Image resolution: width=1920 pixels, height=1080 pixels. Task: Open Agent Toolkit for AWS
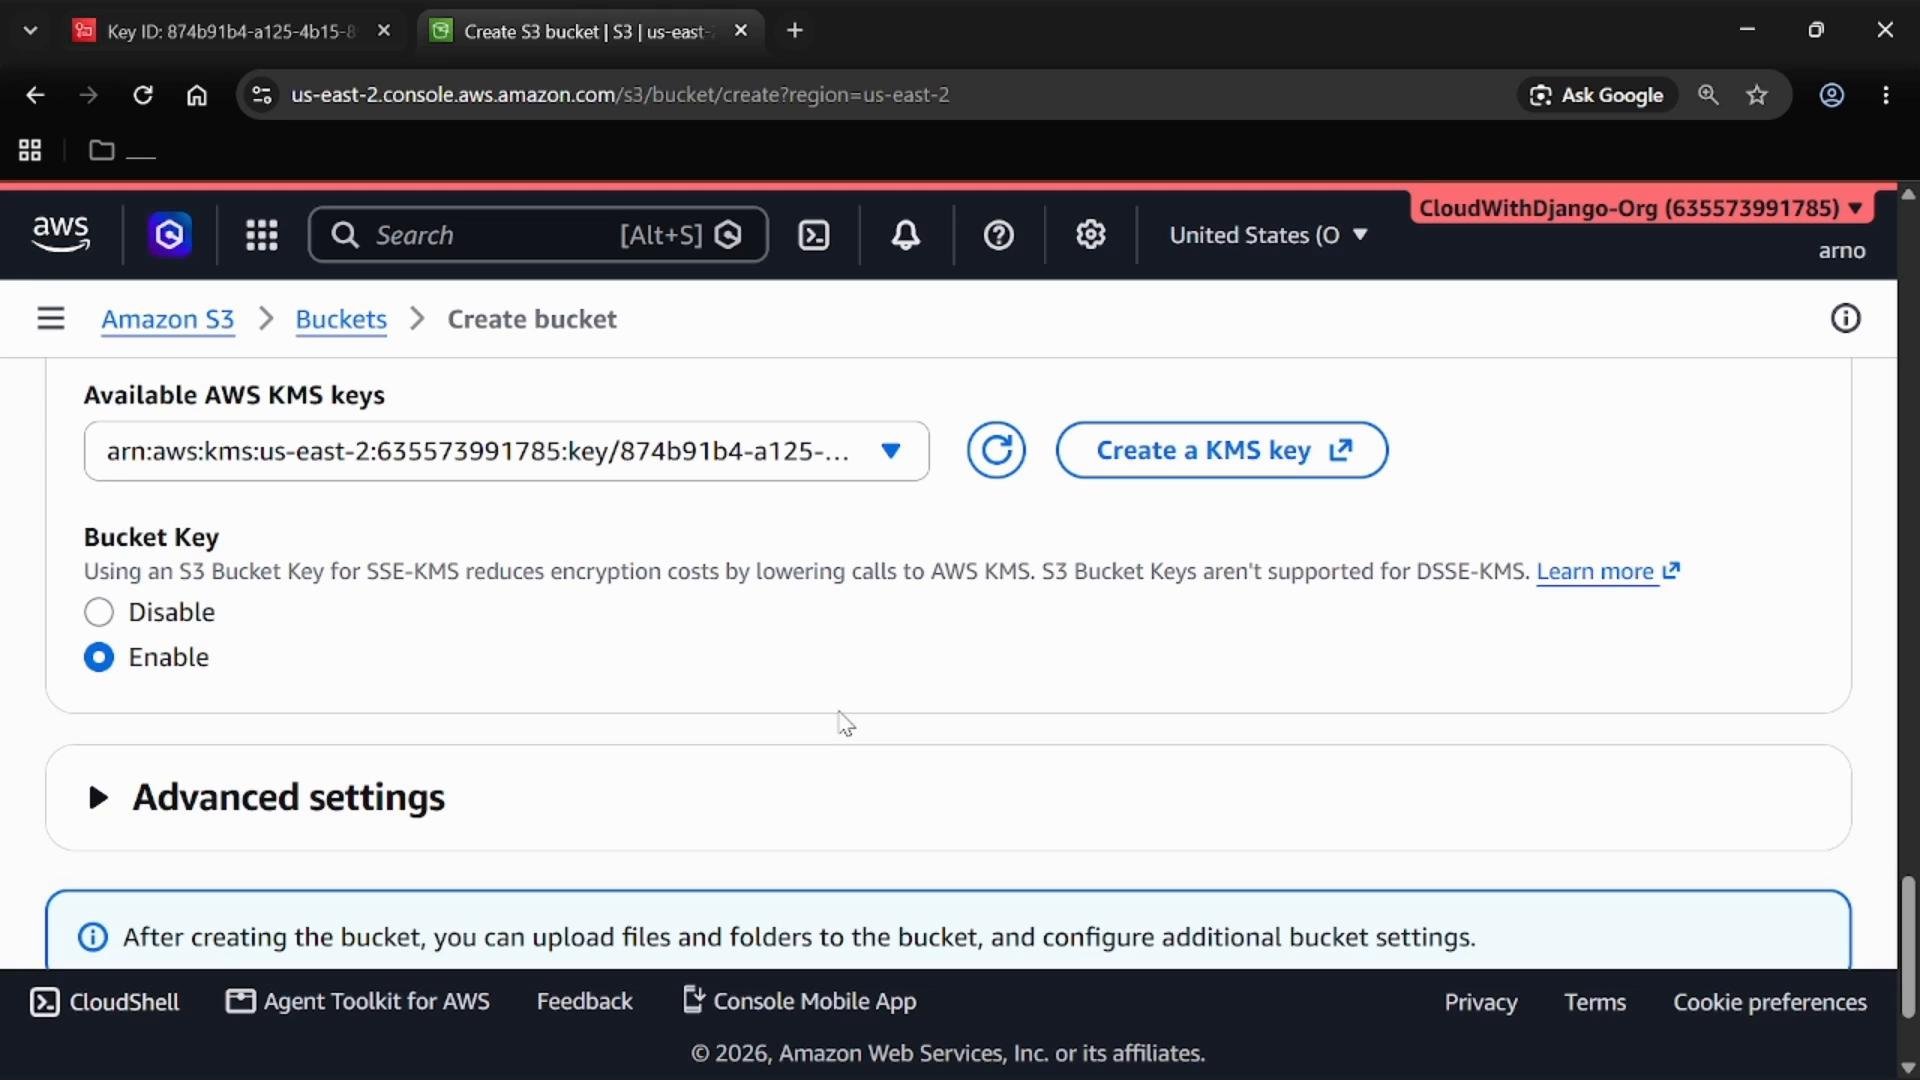358,1001
